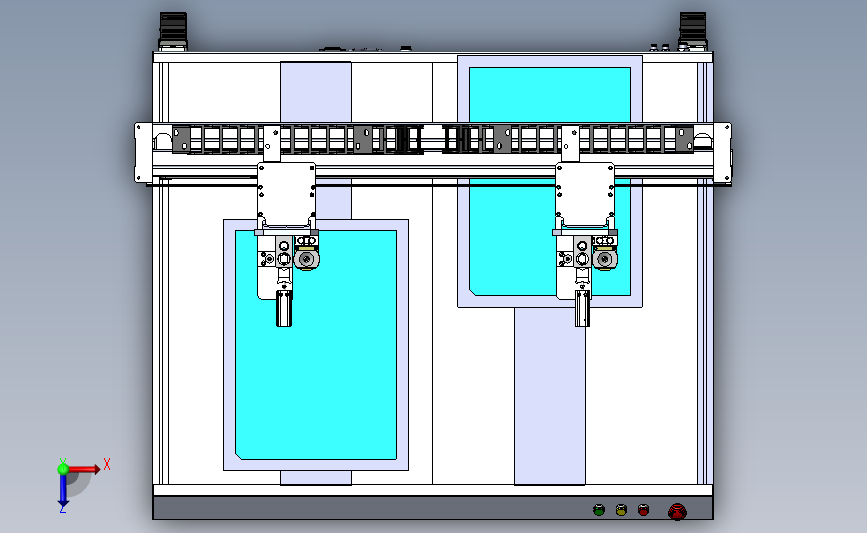Select the right gantry head mounting plate
This screenshot has width=867, height=533.
pos(585,195)
